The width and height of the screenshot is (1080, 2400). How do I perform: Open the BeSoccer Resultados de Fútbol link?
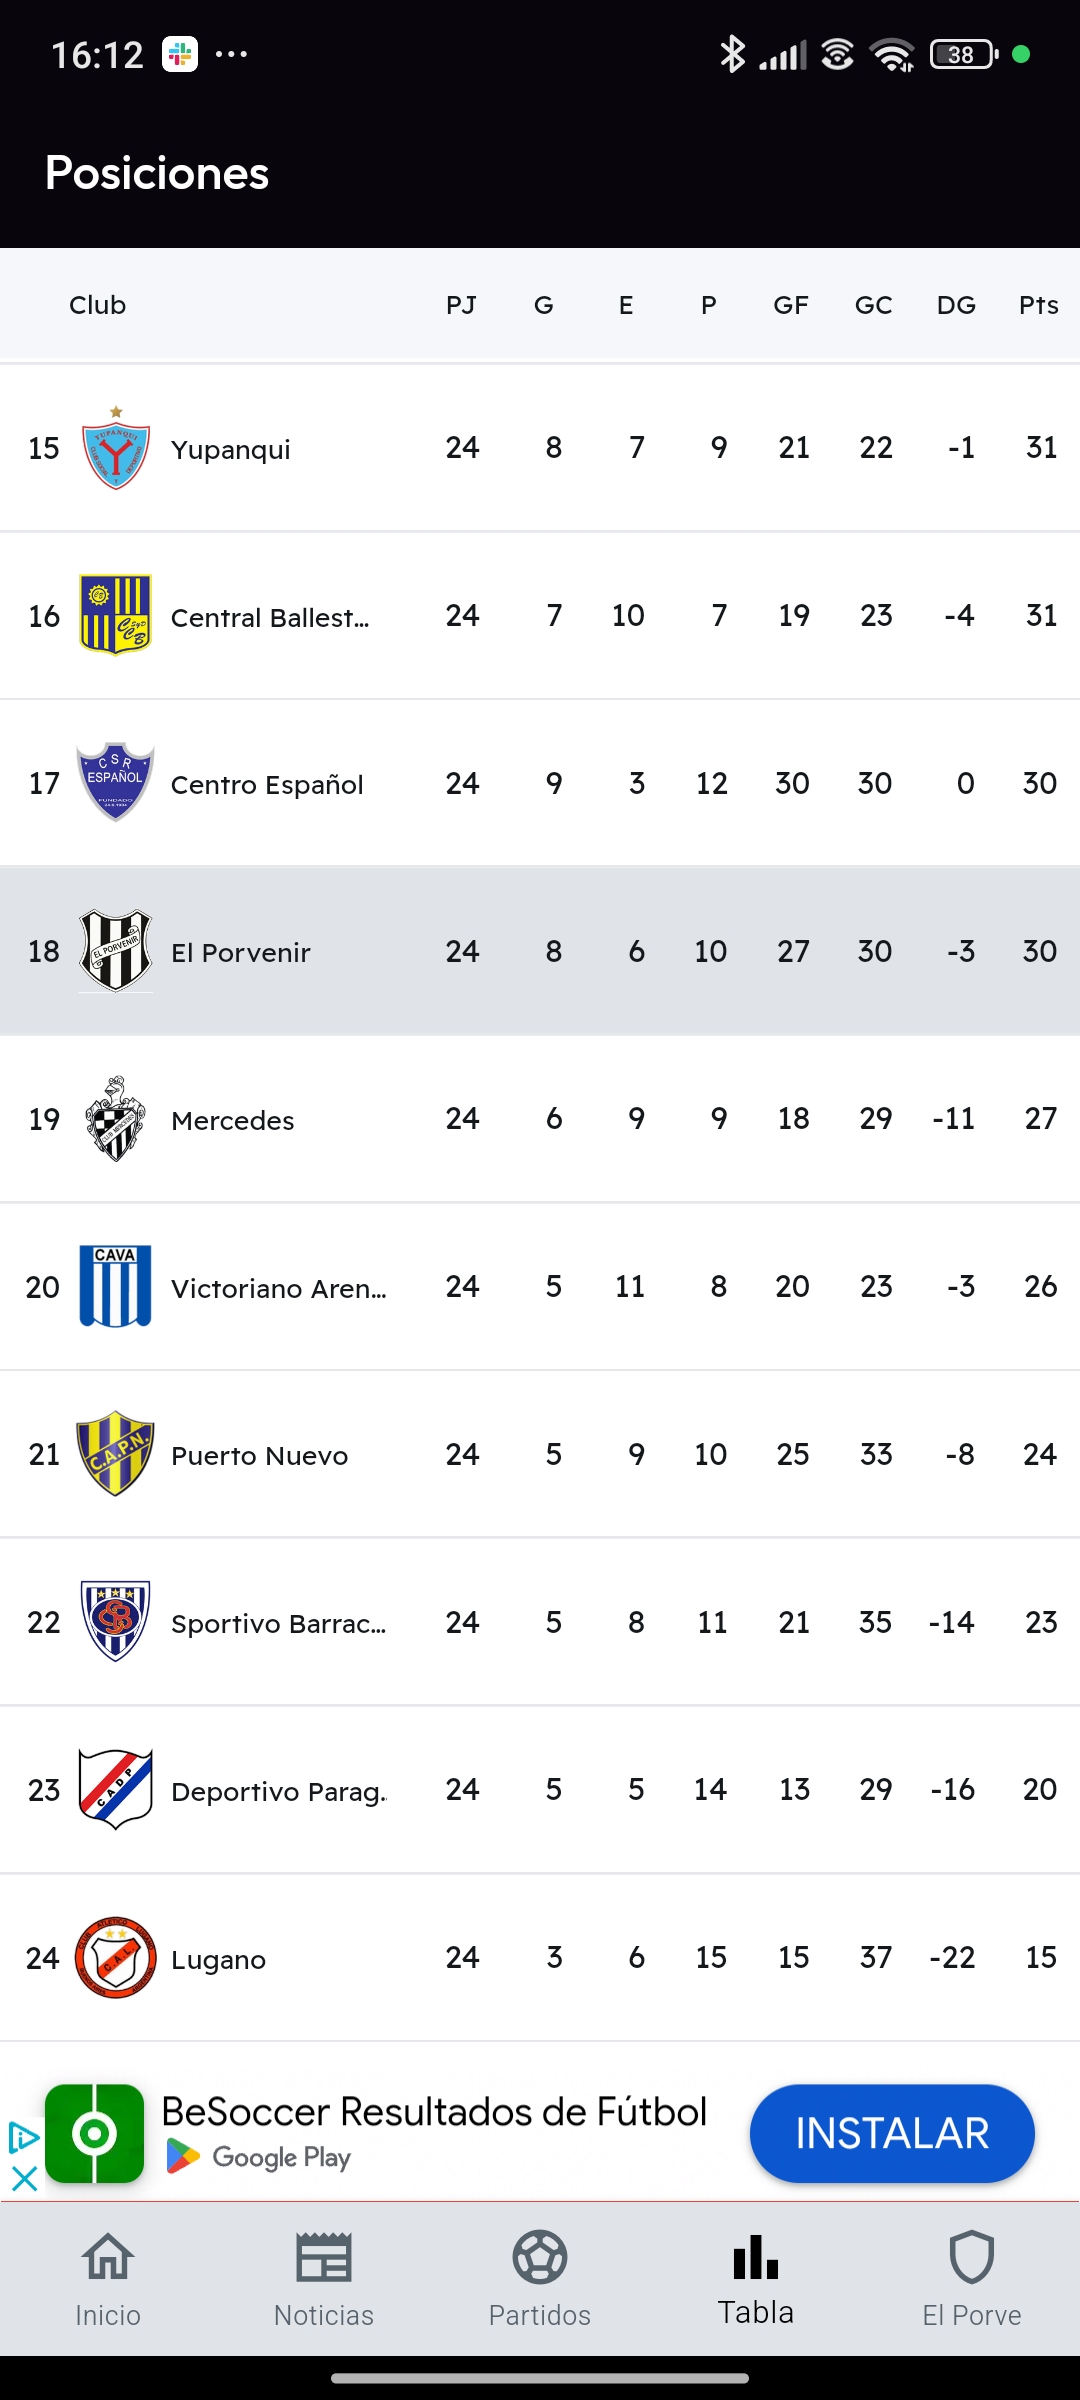pos(434,2112)
